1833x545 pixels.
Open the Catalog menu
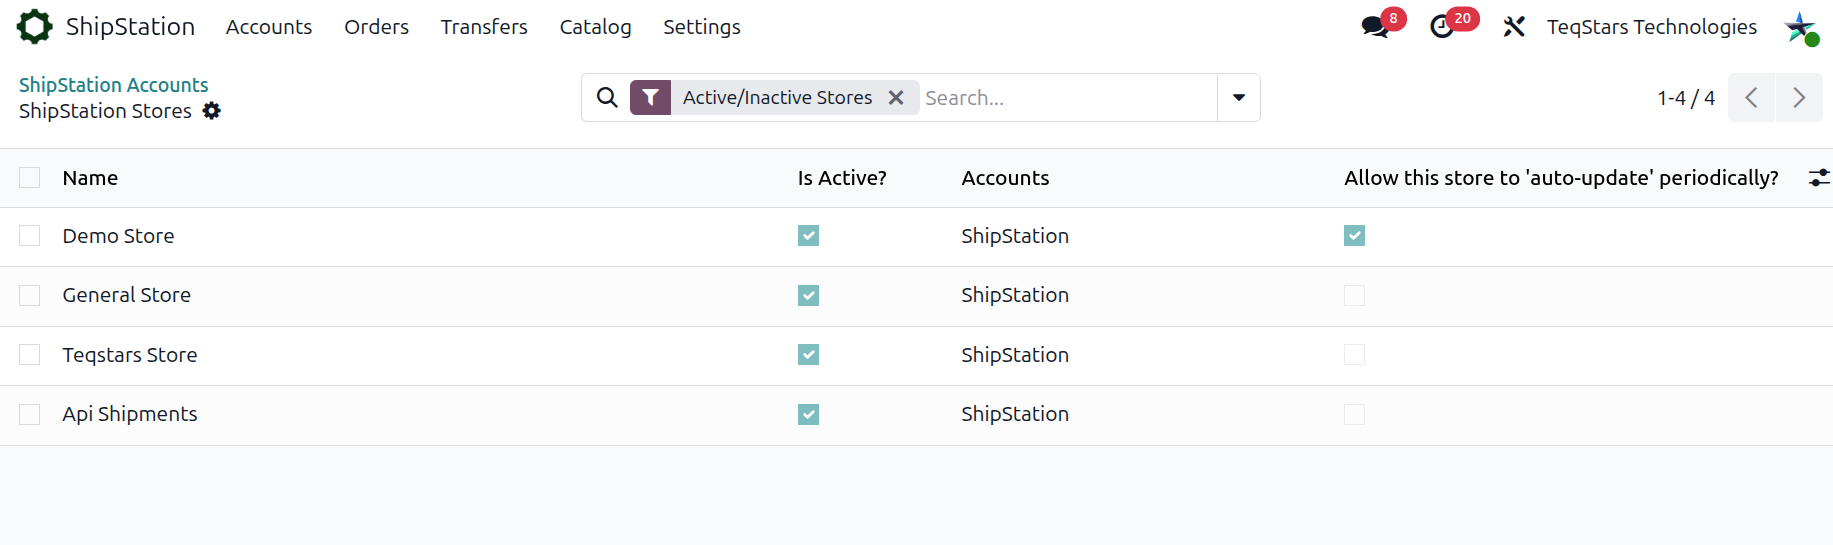pyautogui.click(x=595, y=27)
